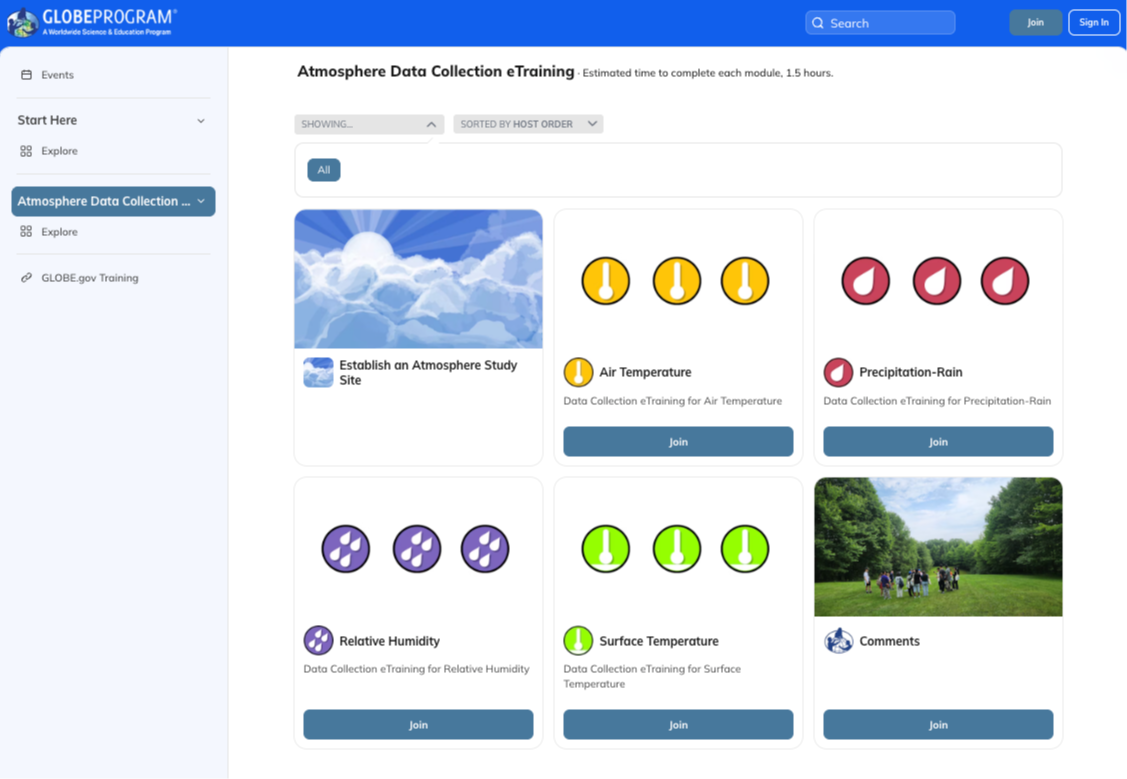Select the All filter chip
The width and height of the screenshot is (1127, 779).
pos(323,169)
